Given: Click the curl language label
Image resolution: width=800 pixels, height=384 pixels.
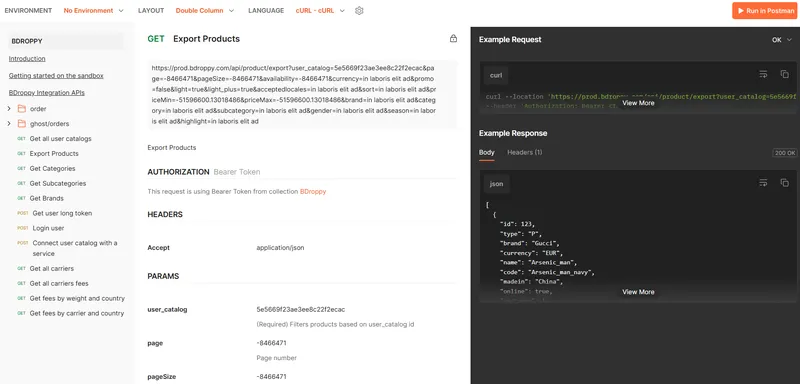Looking at the screenshot, I should (496, 75).
